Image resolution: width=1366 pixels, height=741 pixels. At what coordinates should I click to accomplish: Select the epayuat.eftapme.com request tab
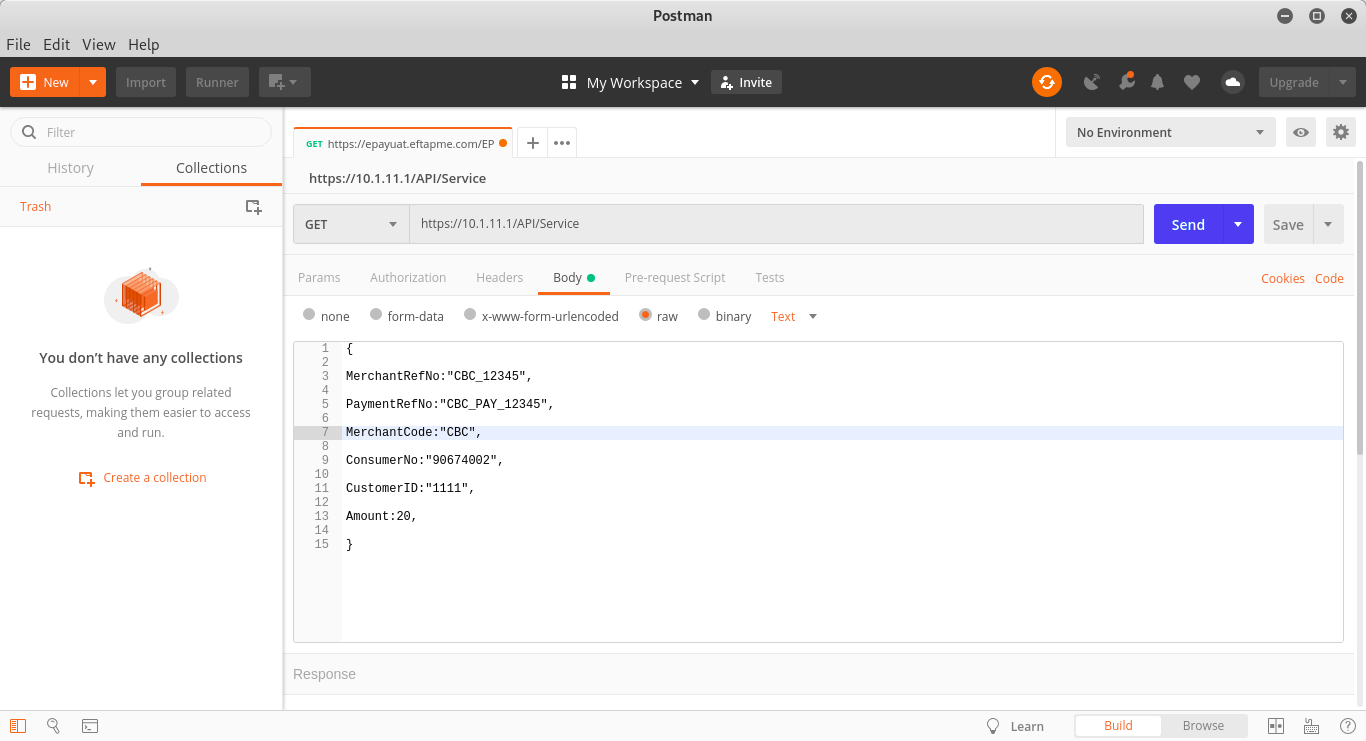tap(403, 143)
